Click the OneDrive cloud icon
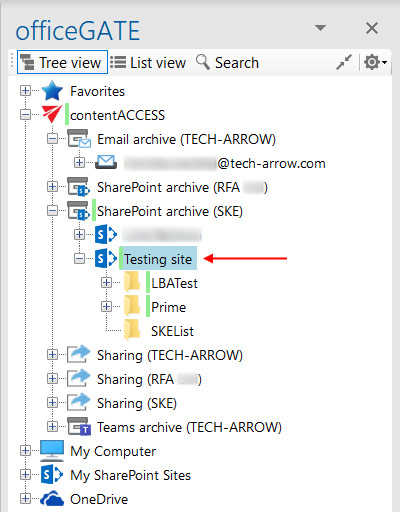 52,498
